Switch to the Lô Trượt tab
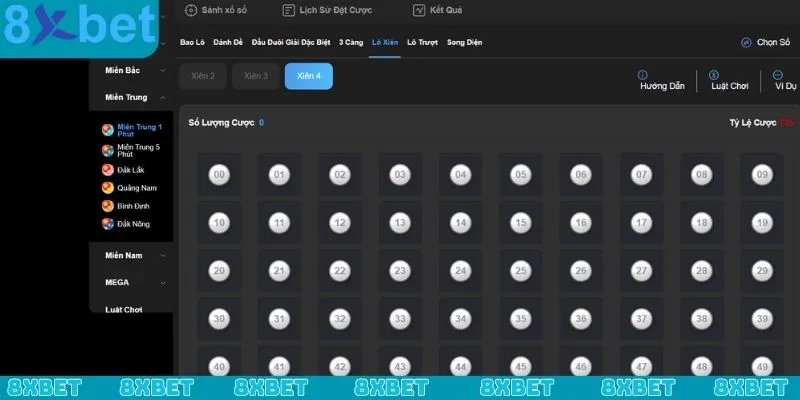The height and width of the screenshot is (400, 800). click(x=421, y=43)
